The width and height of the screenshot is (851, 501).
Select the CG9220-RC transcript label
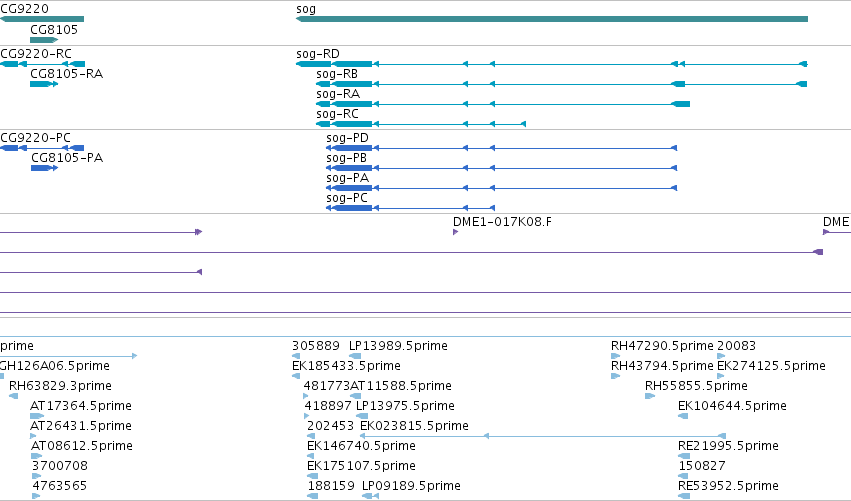36,54
